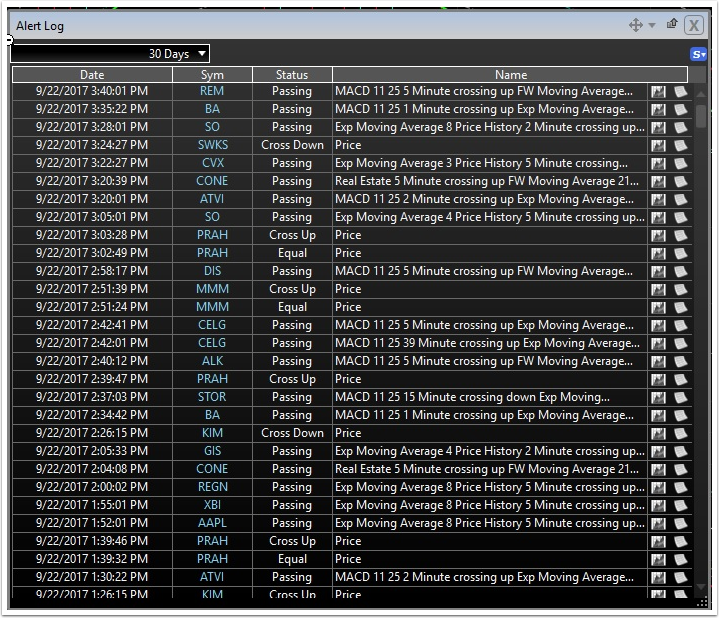Select 'MACD 11 25 15 Minute crossing down' alert name
This screenshot has height=618, width=719.
click(x=472, y=397)
